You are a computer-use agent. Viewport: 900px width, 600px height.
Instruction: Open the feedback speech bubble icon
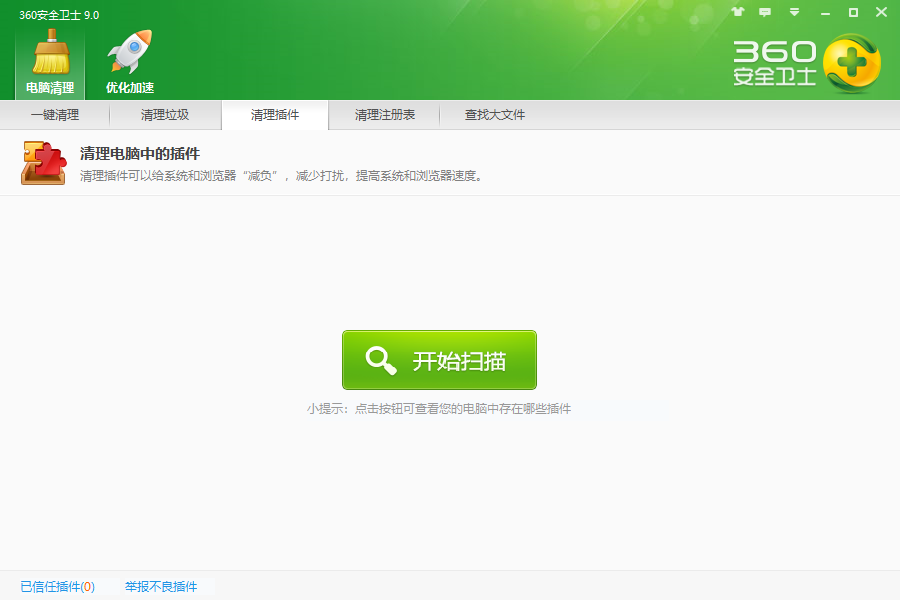765,11
